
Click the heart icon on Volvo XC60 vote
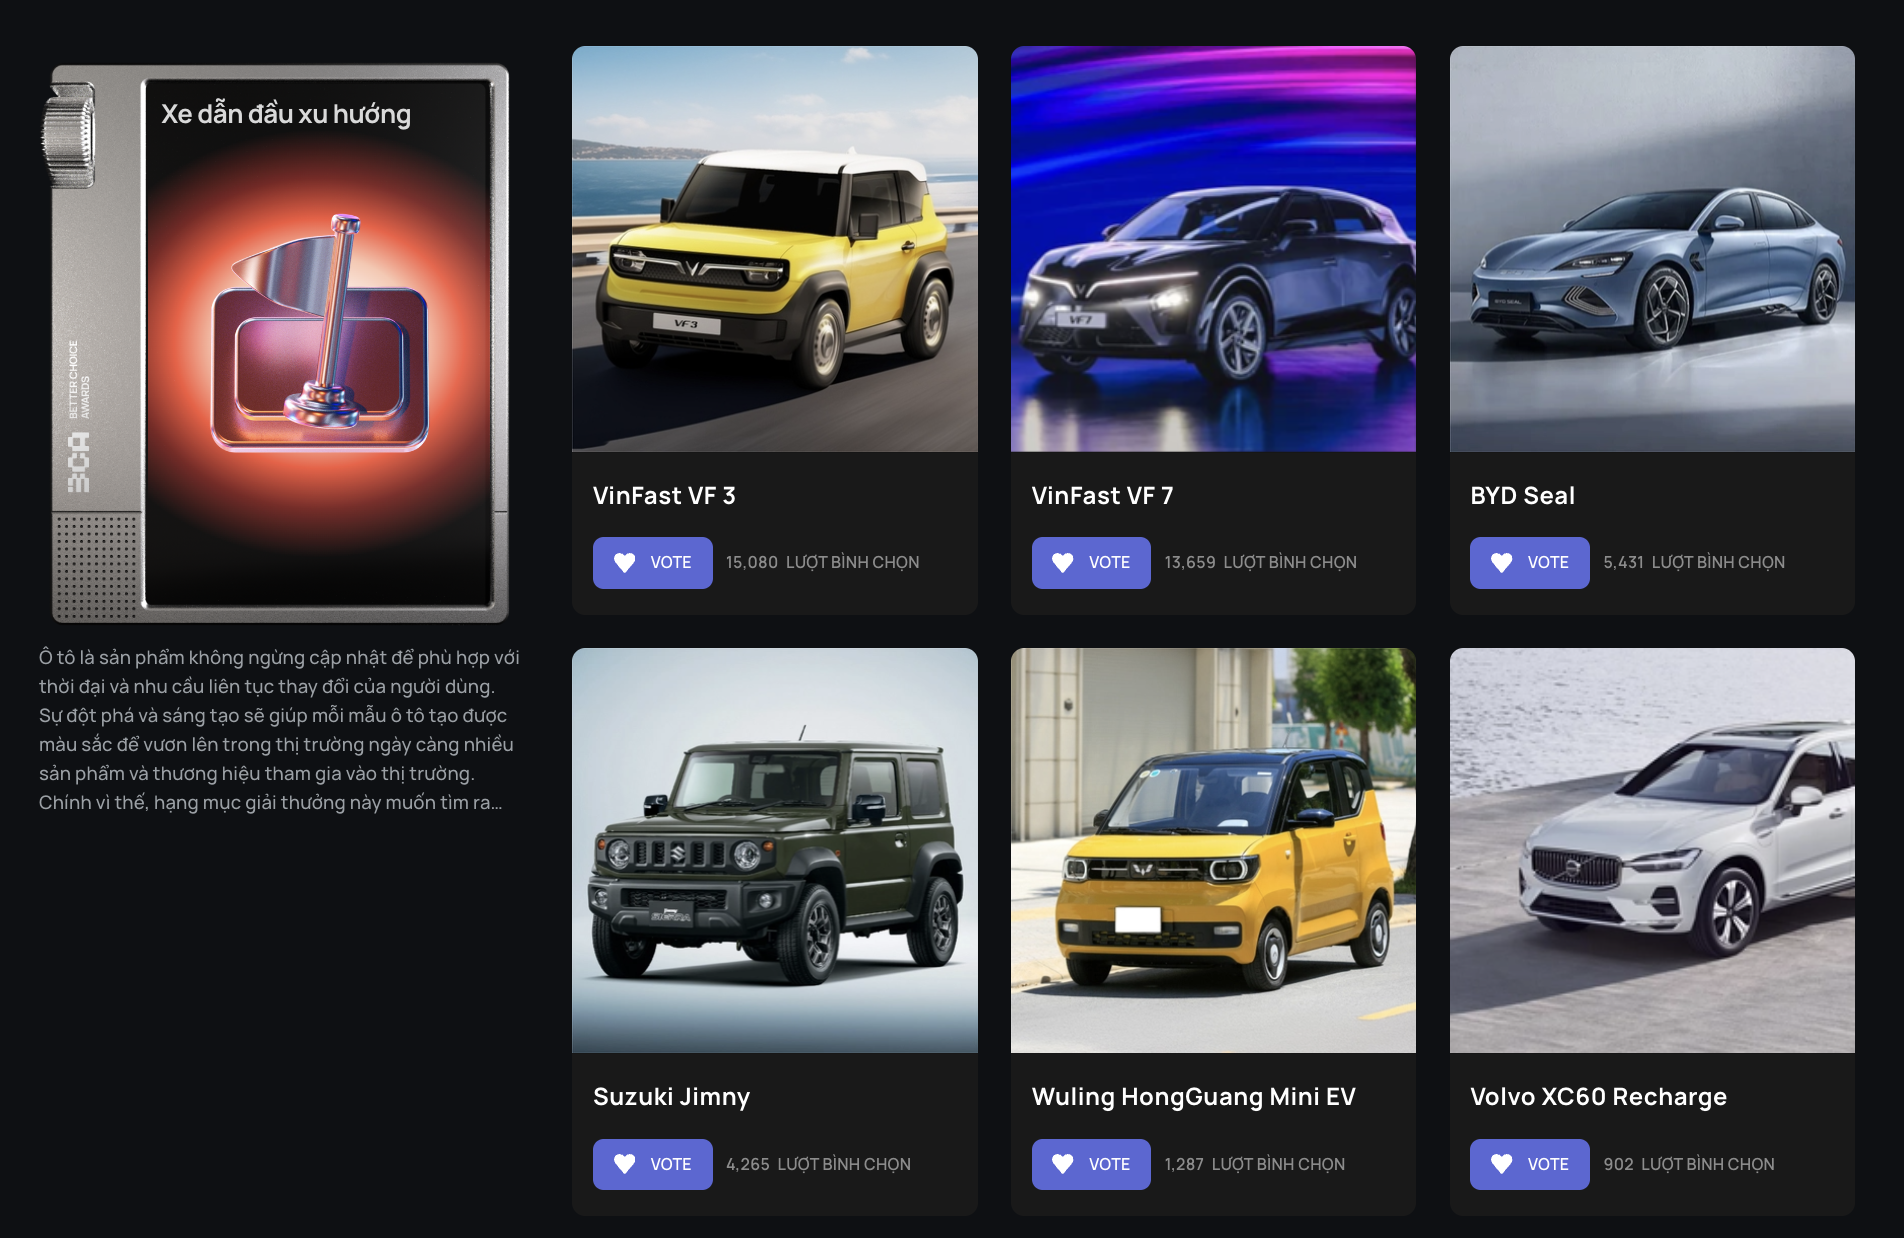(1502, 1164)
